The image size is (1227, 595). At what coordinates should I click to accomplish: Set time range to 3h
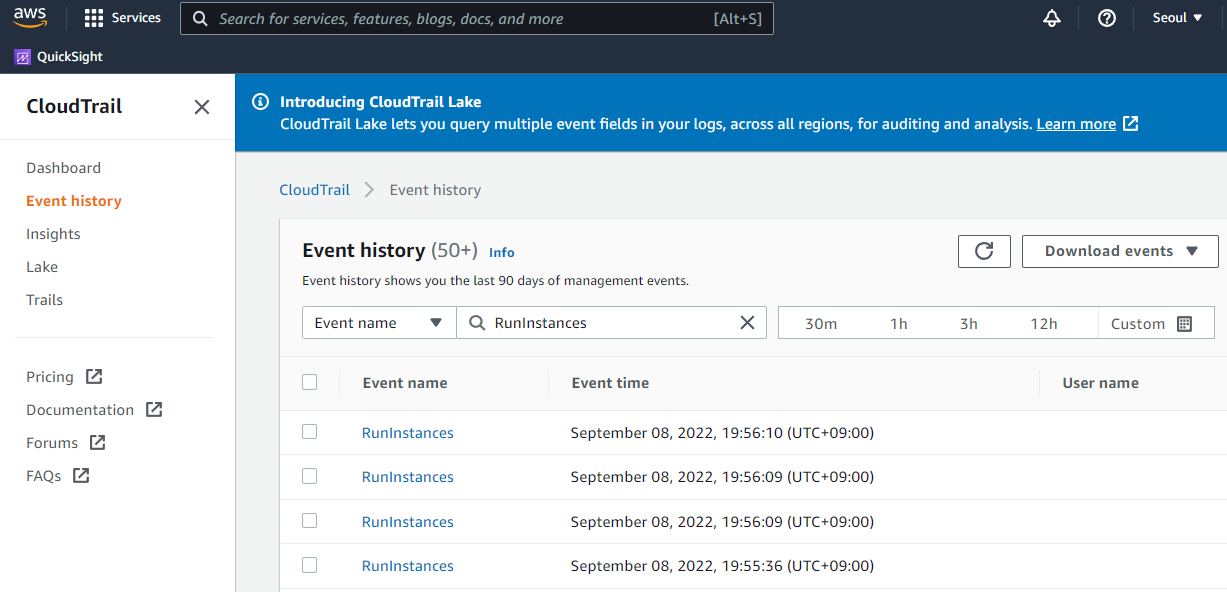coord(969,324)
